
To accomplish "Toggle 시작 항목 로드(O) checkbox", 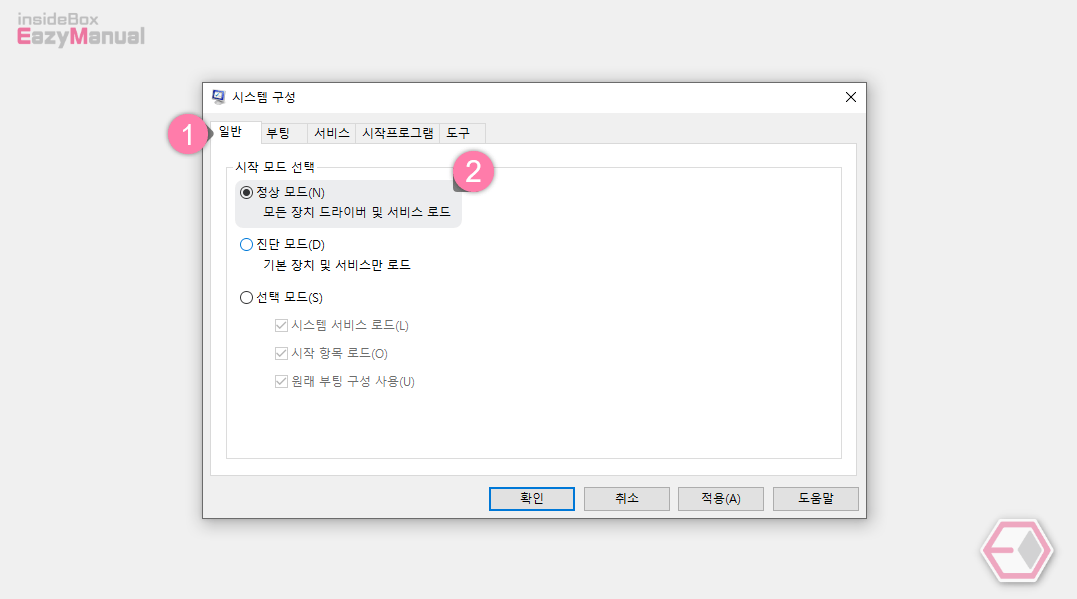I will (x=281, y=354).
